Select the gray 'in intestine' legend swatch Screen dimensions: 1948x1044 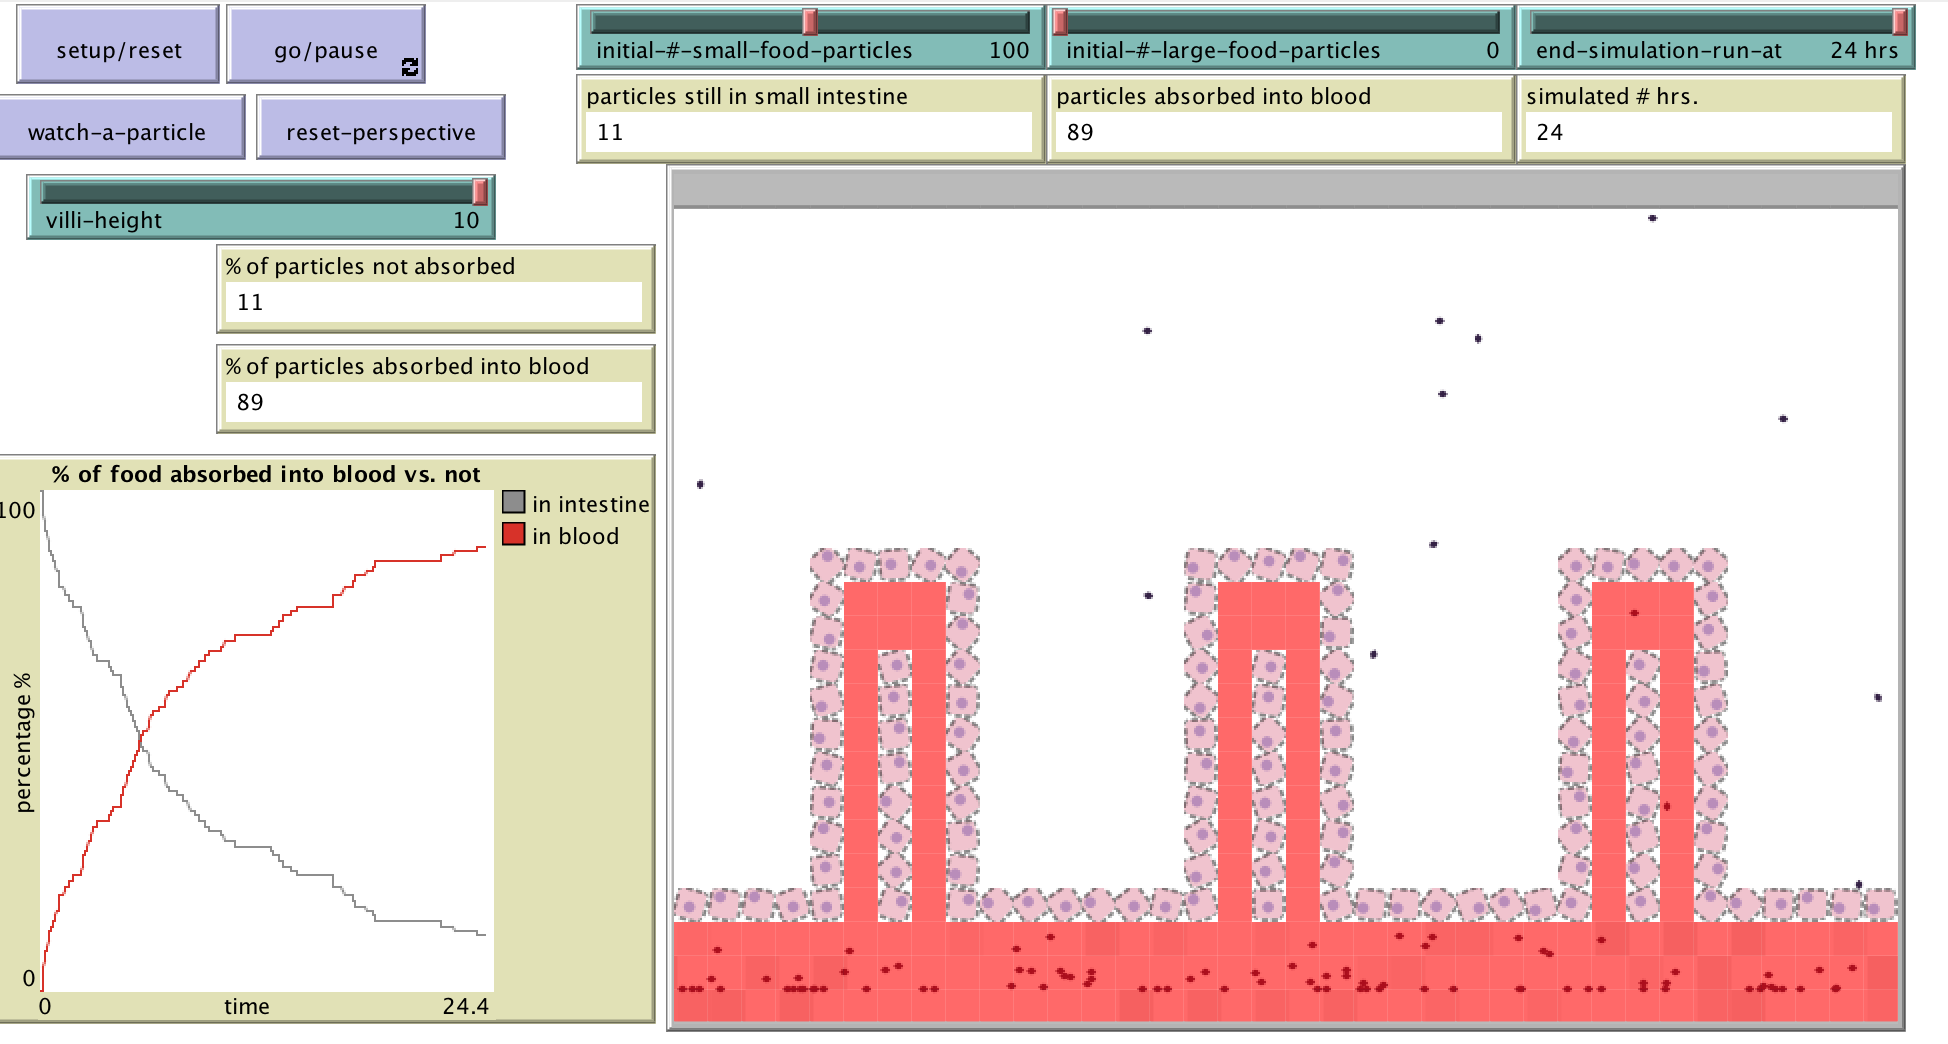(513, 503)
